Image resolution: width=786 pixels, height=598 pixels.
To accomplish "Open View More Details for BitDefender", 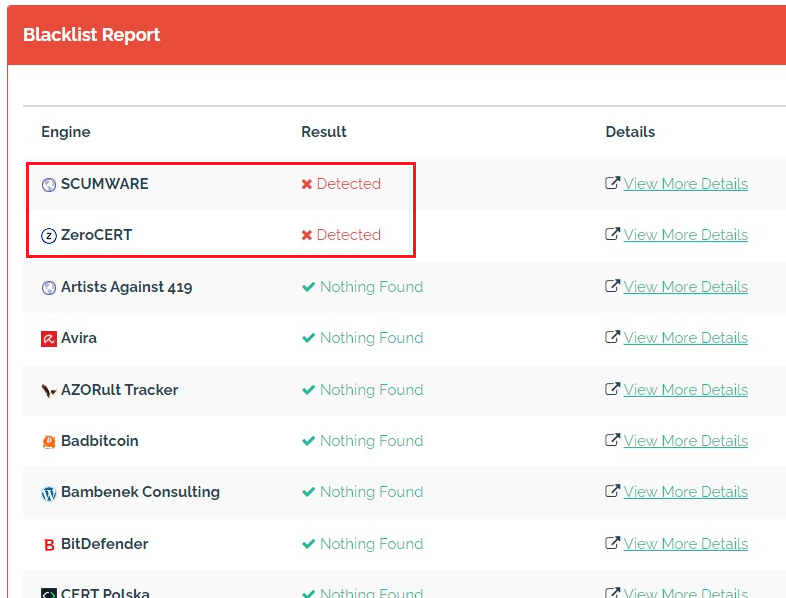I will click(x=686, y=544).
